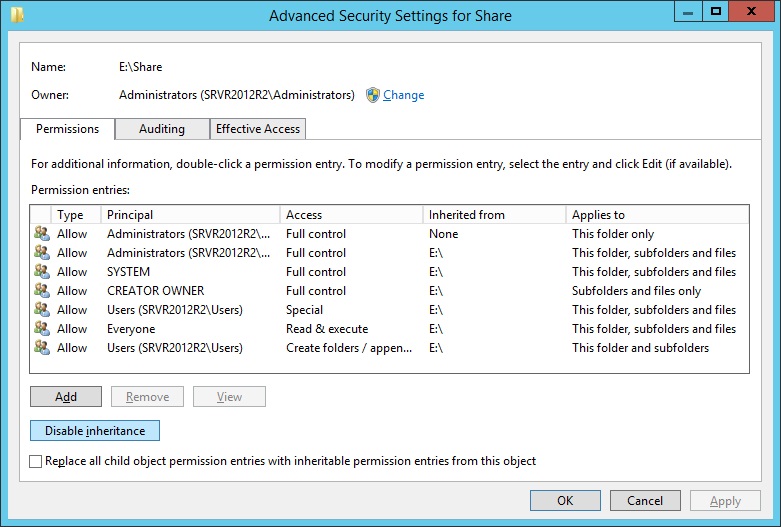
Task: Click the Cancel button
Action: [645, 500]
